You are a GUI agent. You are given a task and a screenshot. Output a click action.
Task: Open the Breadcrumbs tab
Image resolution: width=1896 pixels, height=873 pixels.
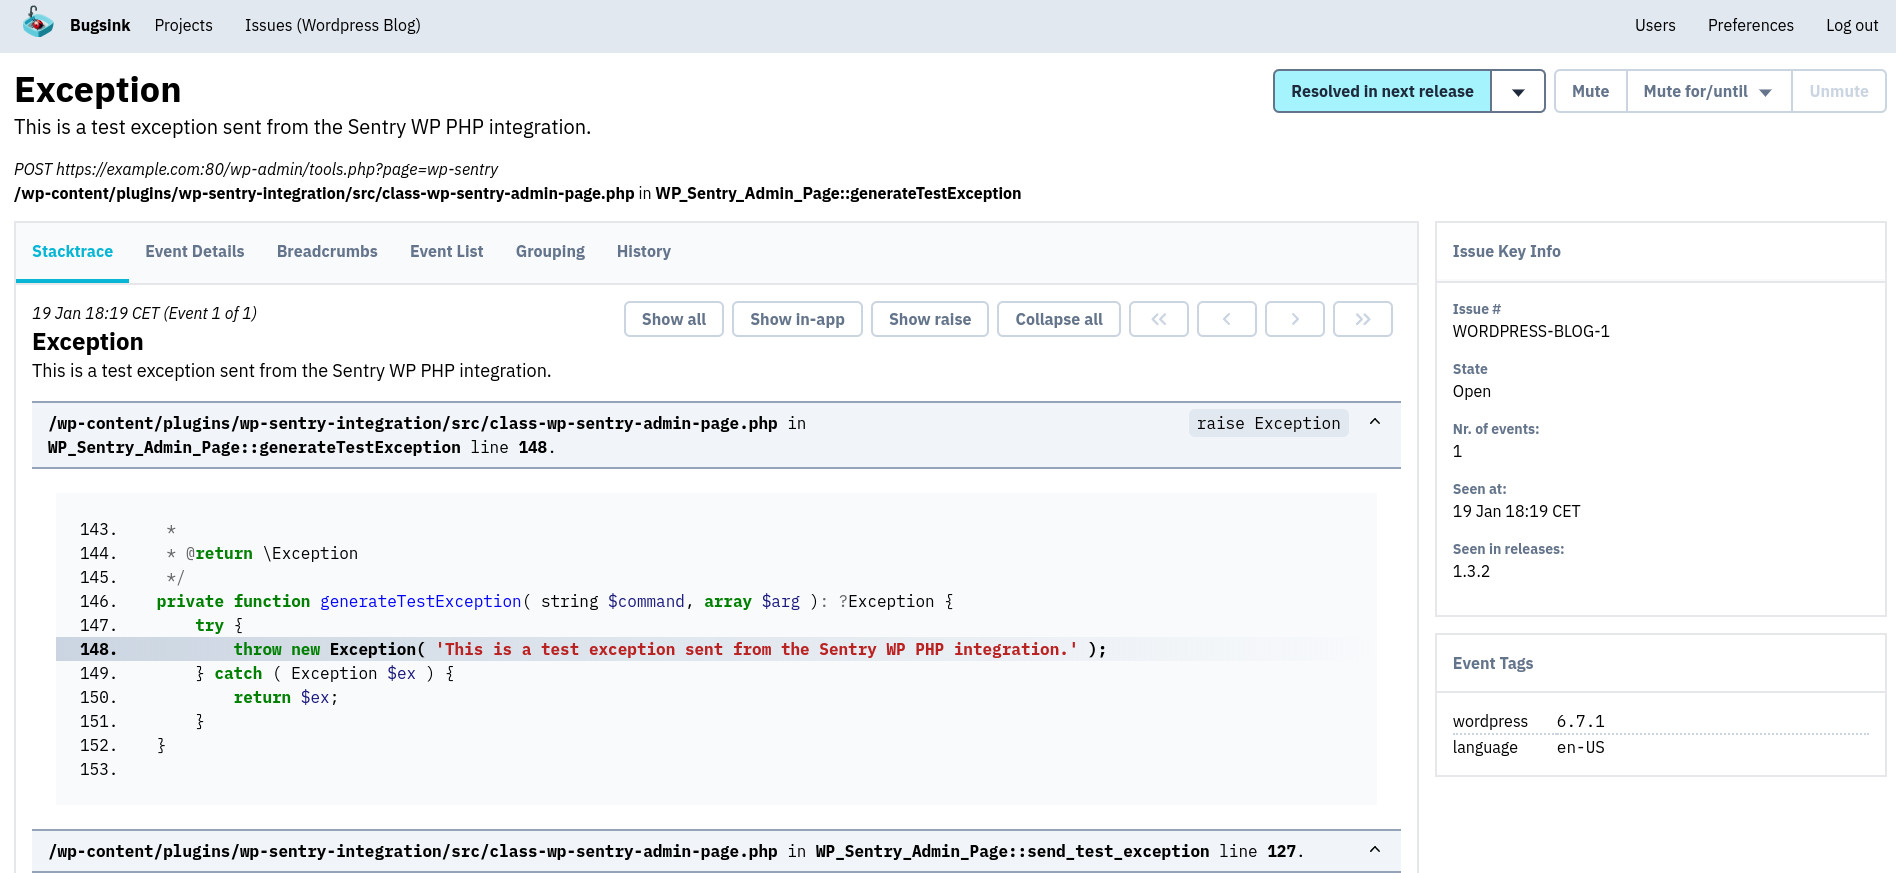pos(327,252)
